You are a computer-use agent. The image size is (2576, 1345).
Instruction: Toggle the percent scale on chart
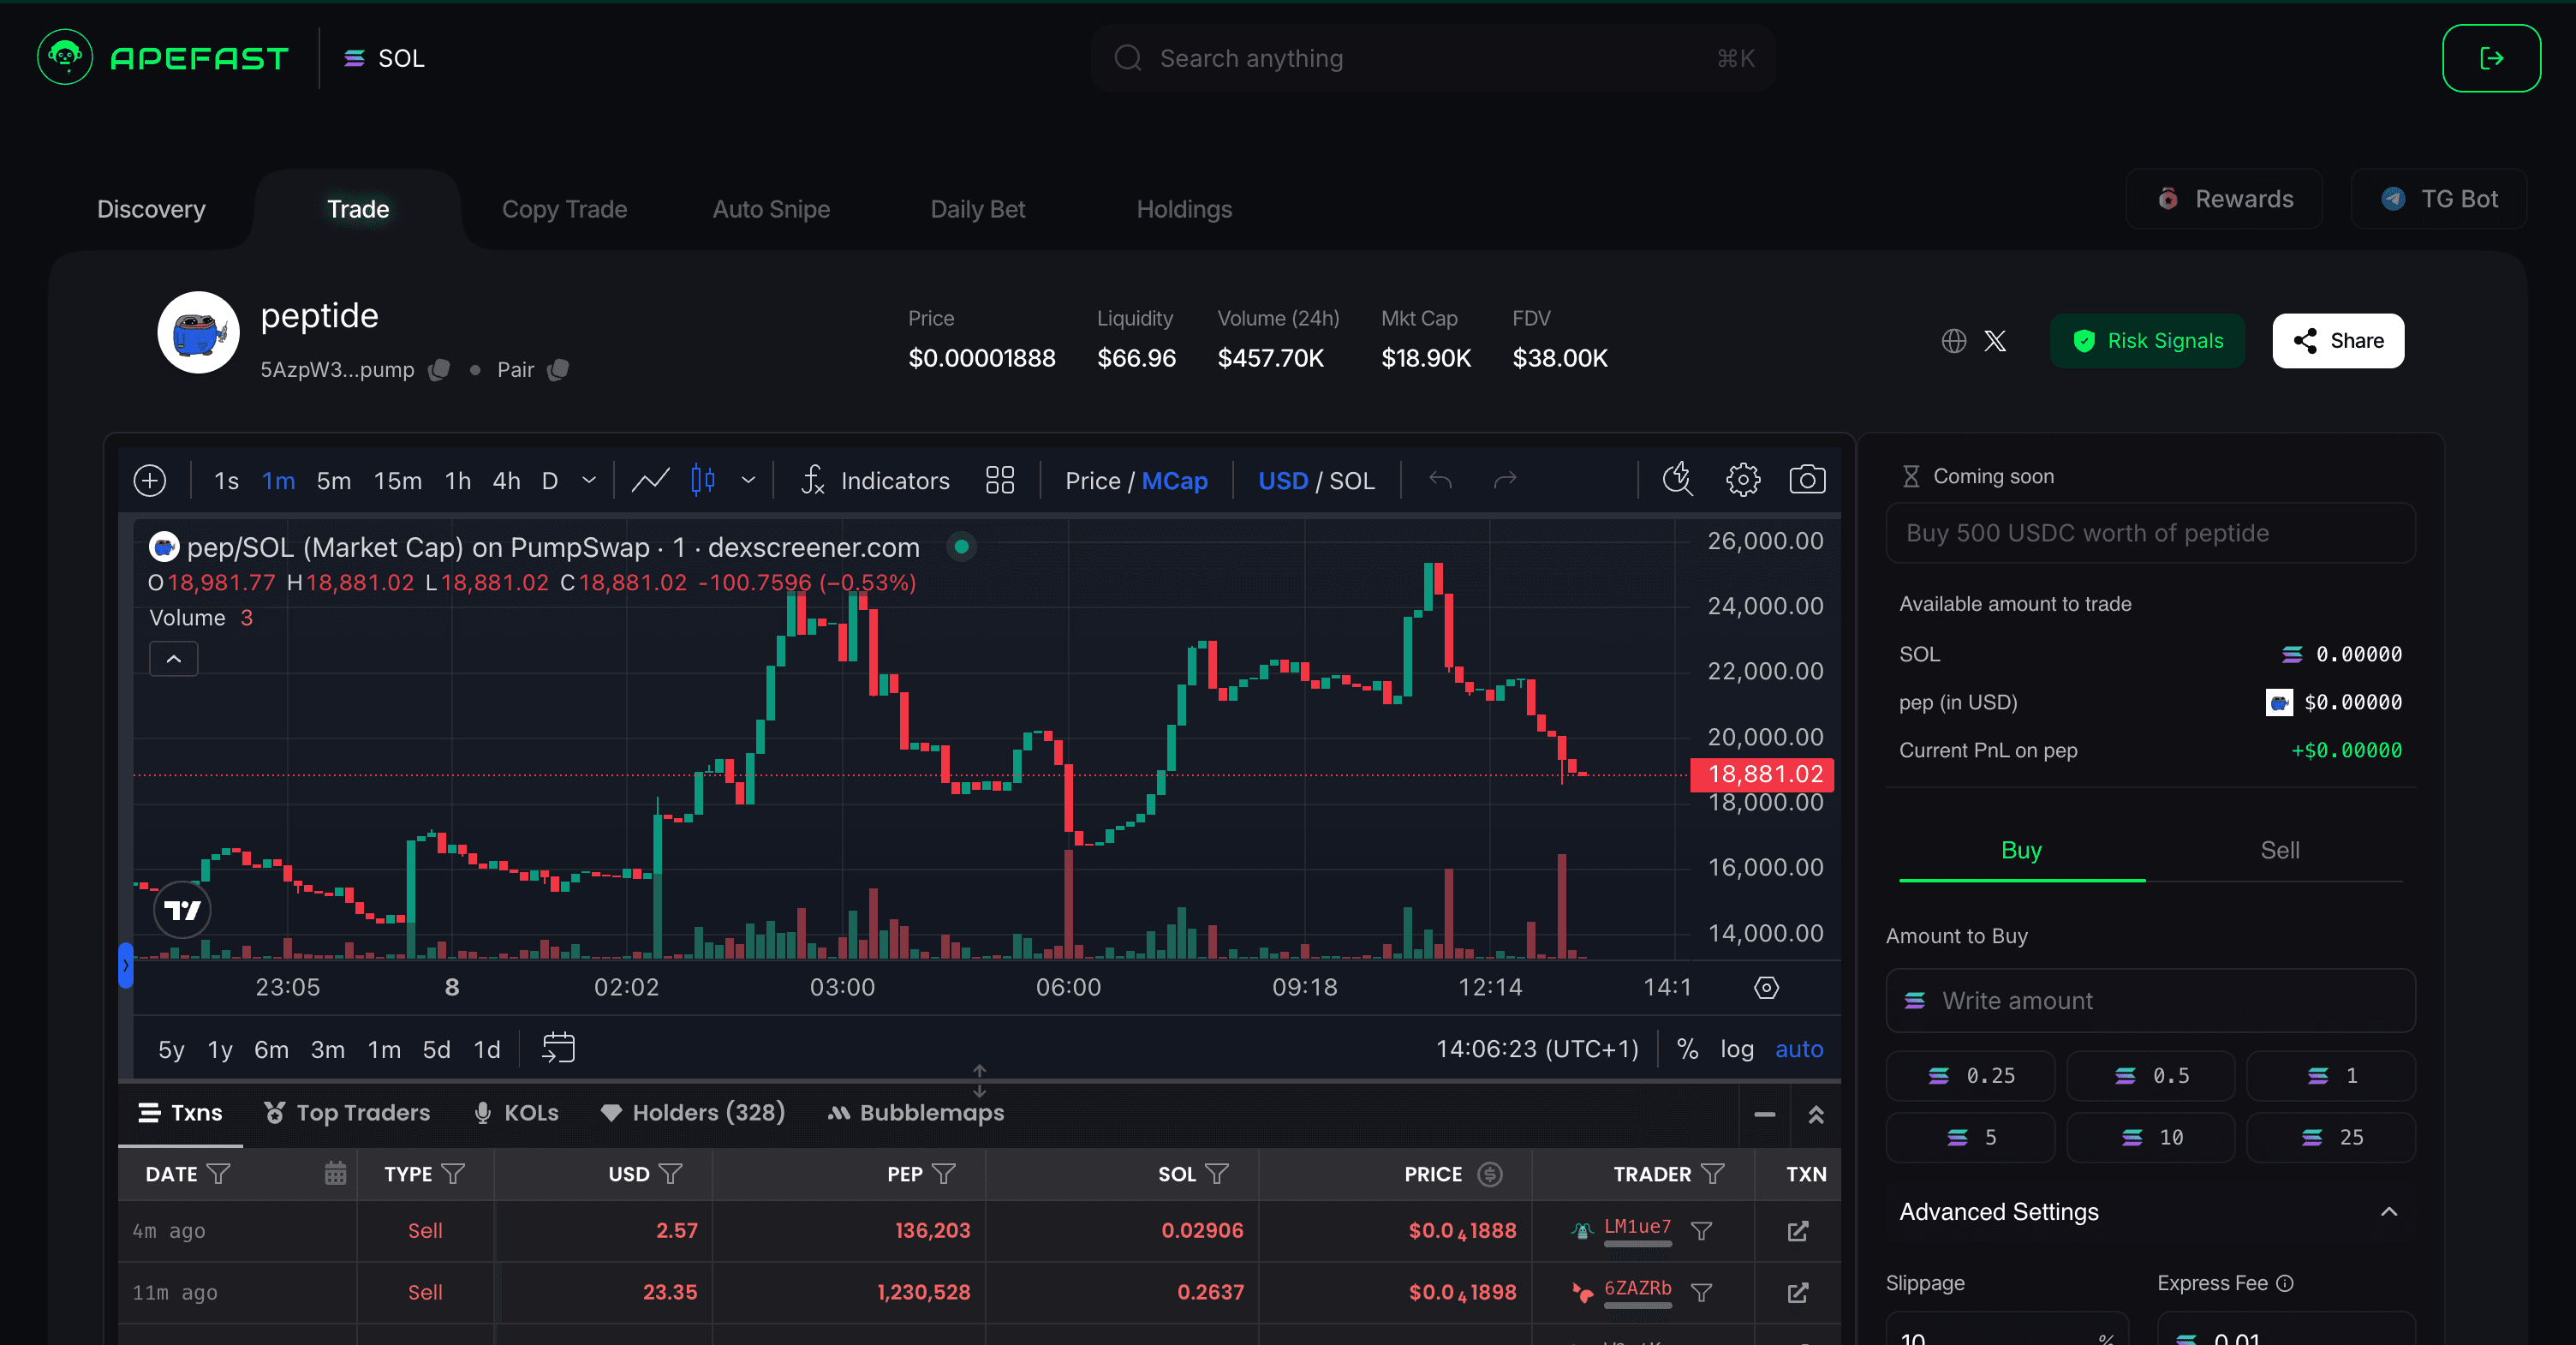pos(1687,1049)
